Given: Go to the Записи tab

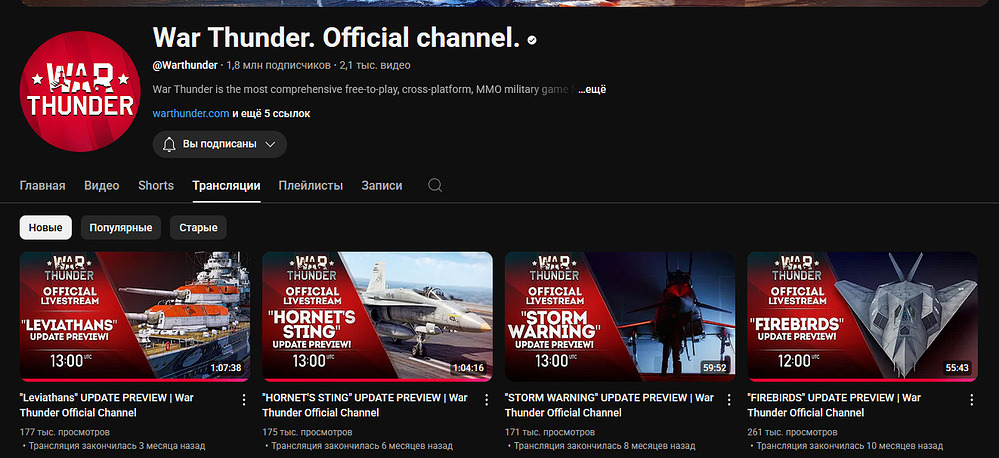Looking at the screenshot, I should (382, 185).
